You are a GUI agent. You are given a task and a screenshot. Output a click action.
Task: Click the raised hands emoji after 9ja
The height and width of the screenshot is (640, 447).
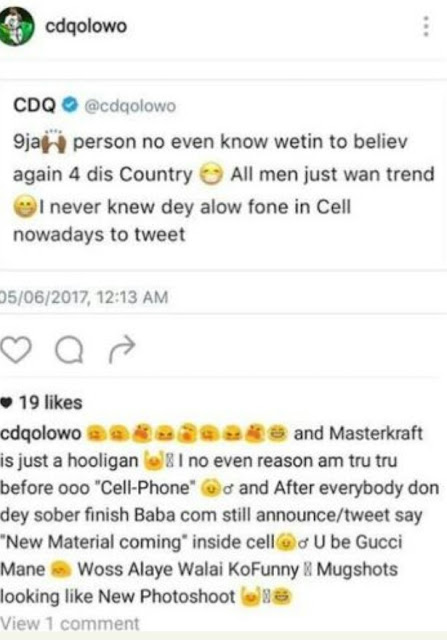pos(54,141)
